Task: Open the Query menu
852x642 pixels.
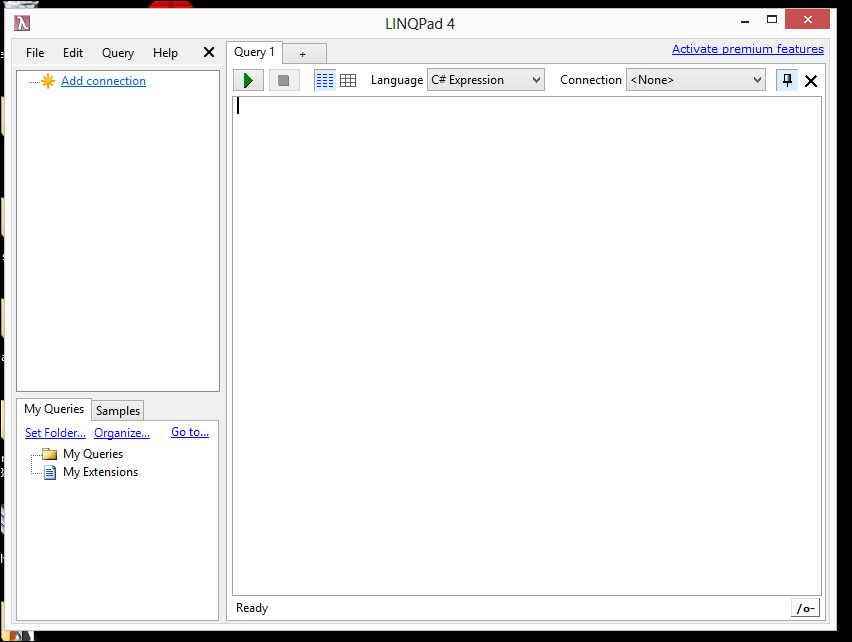Action: click(x=118, y=53)
